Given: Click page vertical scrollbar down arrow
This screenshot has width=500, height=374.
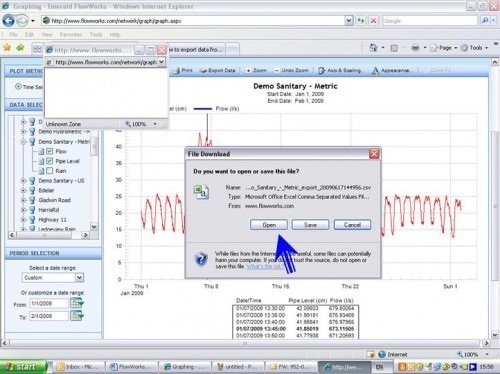Looking at the screenshot, I should 495,334.
